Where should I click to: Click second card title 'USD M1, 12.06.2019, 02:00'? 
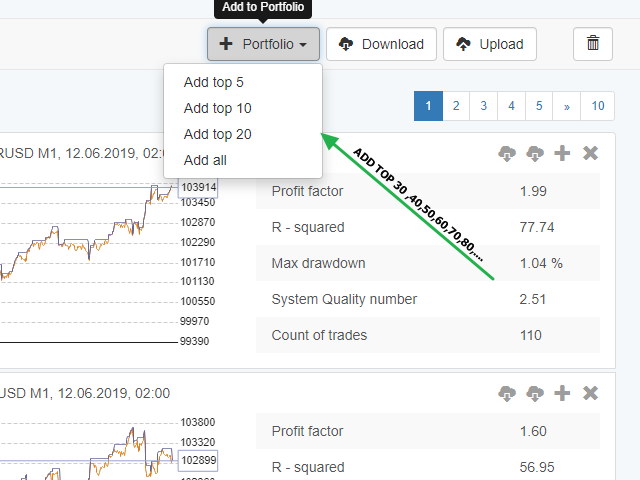tap(84, 393)
